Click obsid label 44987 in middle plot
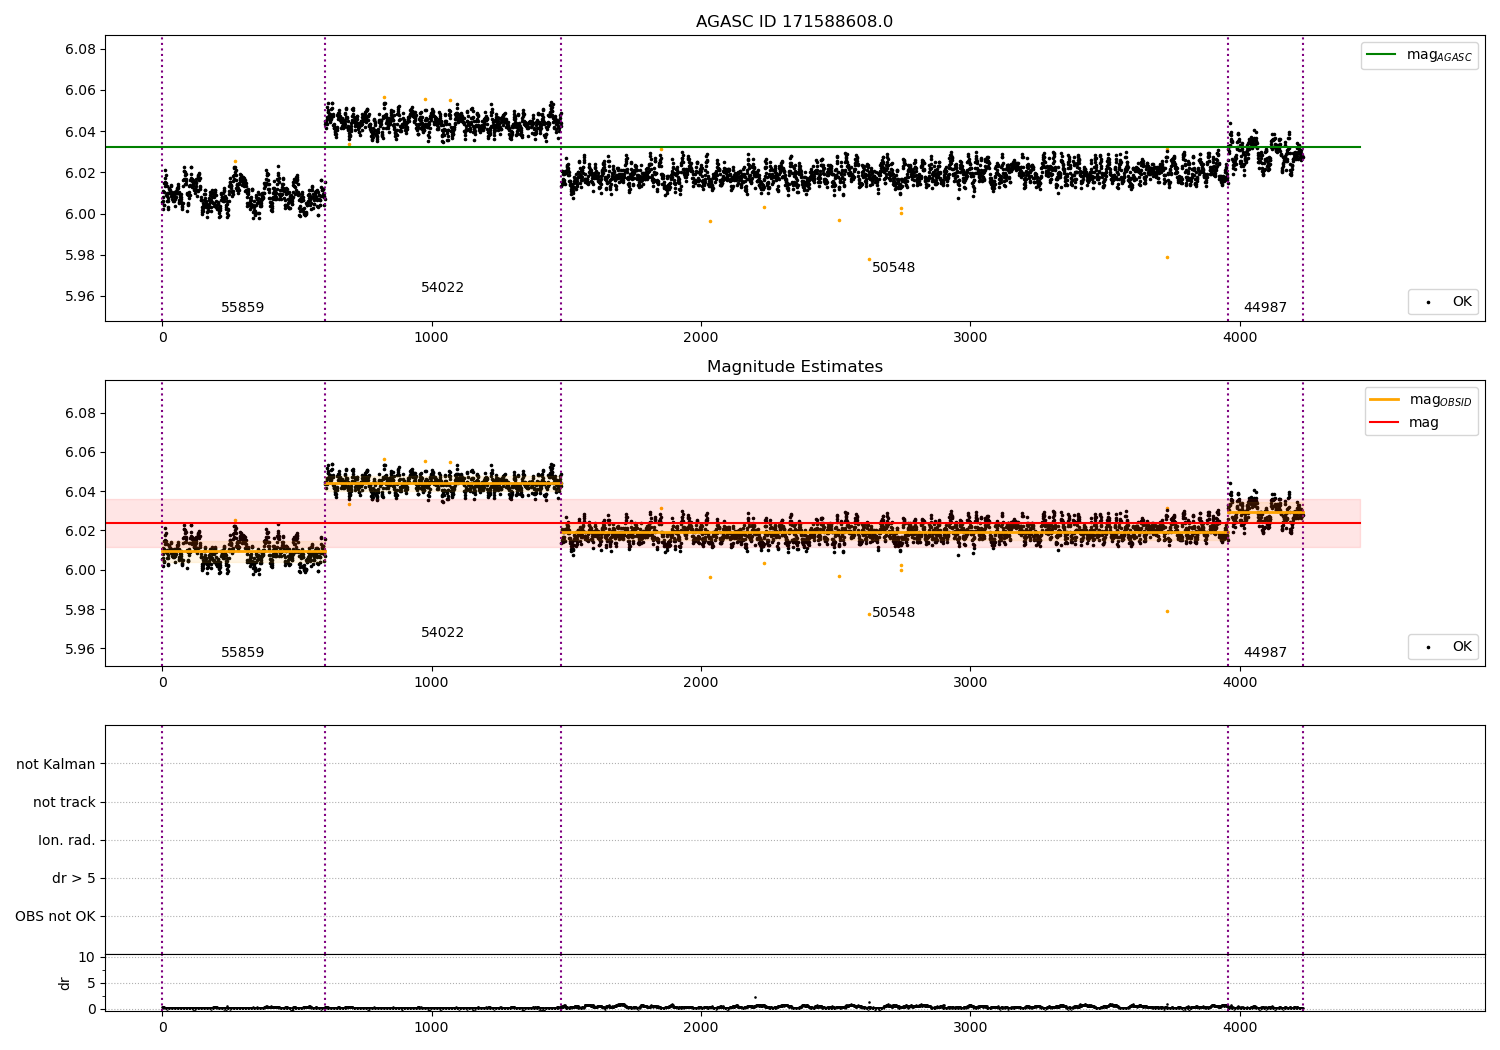1500x1050 pixels. click(x=1265, y=652)
